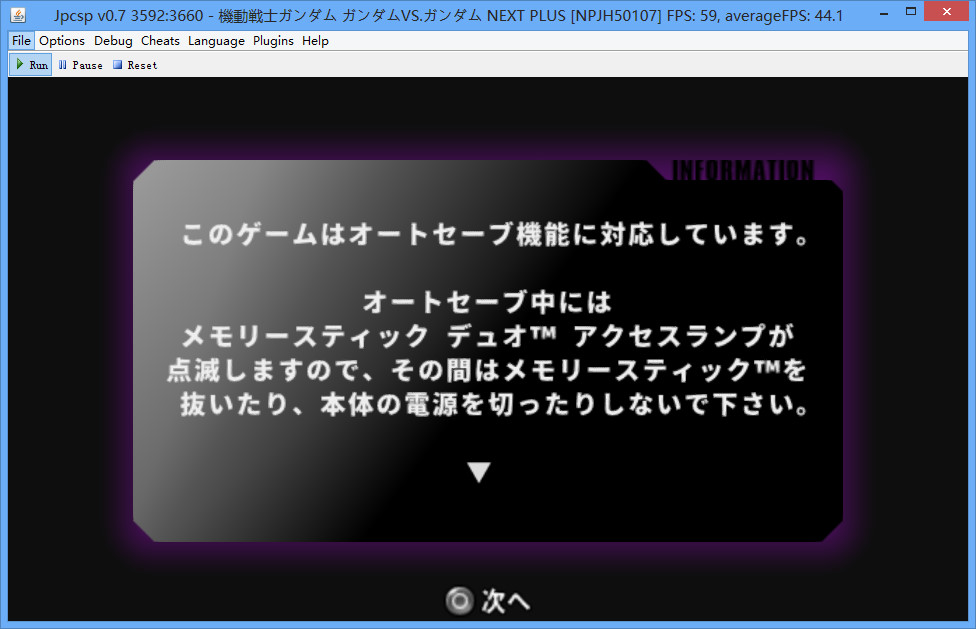
Task: Click the Jpcsp window title text
Action: tap(448, 16)
